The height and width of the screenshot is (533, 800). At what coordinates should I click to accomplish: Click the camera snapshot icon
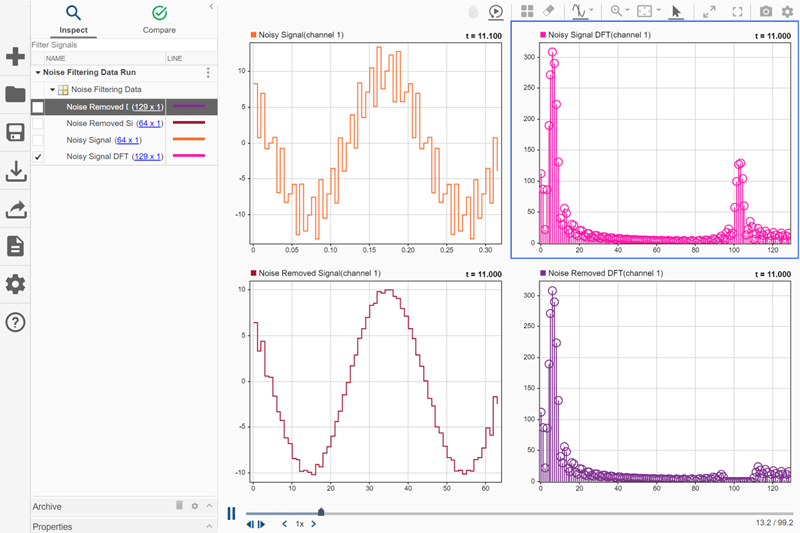click(x=766, y=11)
